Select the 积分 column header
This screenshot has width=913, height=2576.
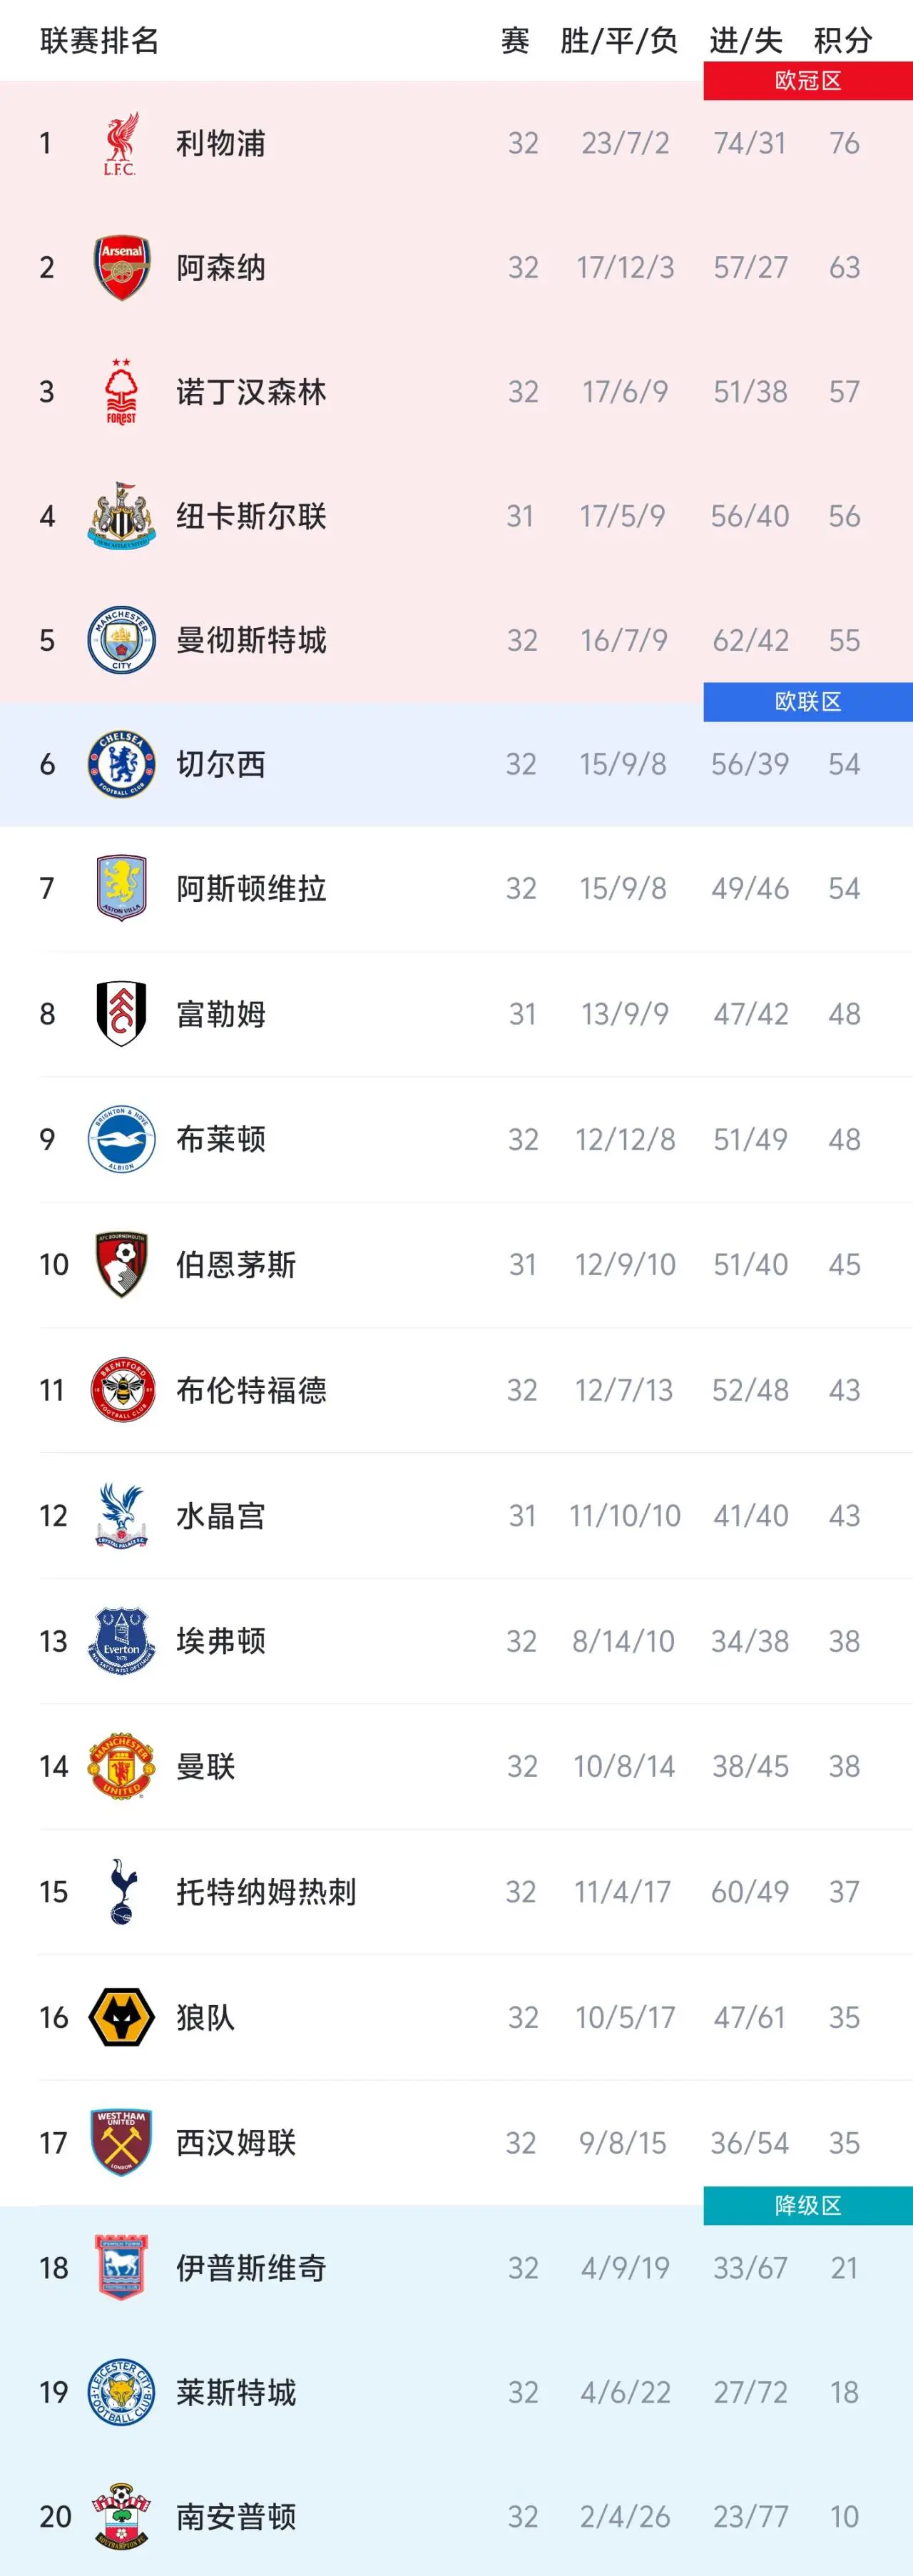click(843, 41)
